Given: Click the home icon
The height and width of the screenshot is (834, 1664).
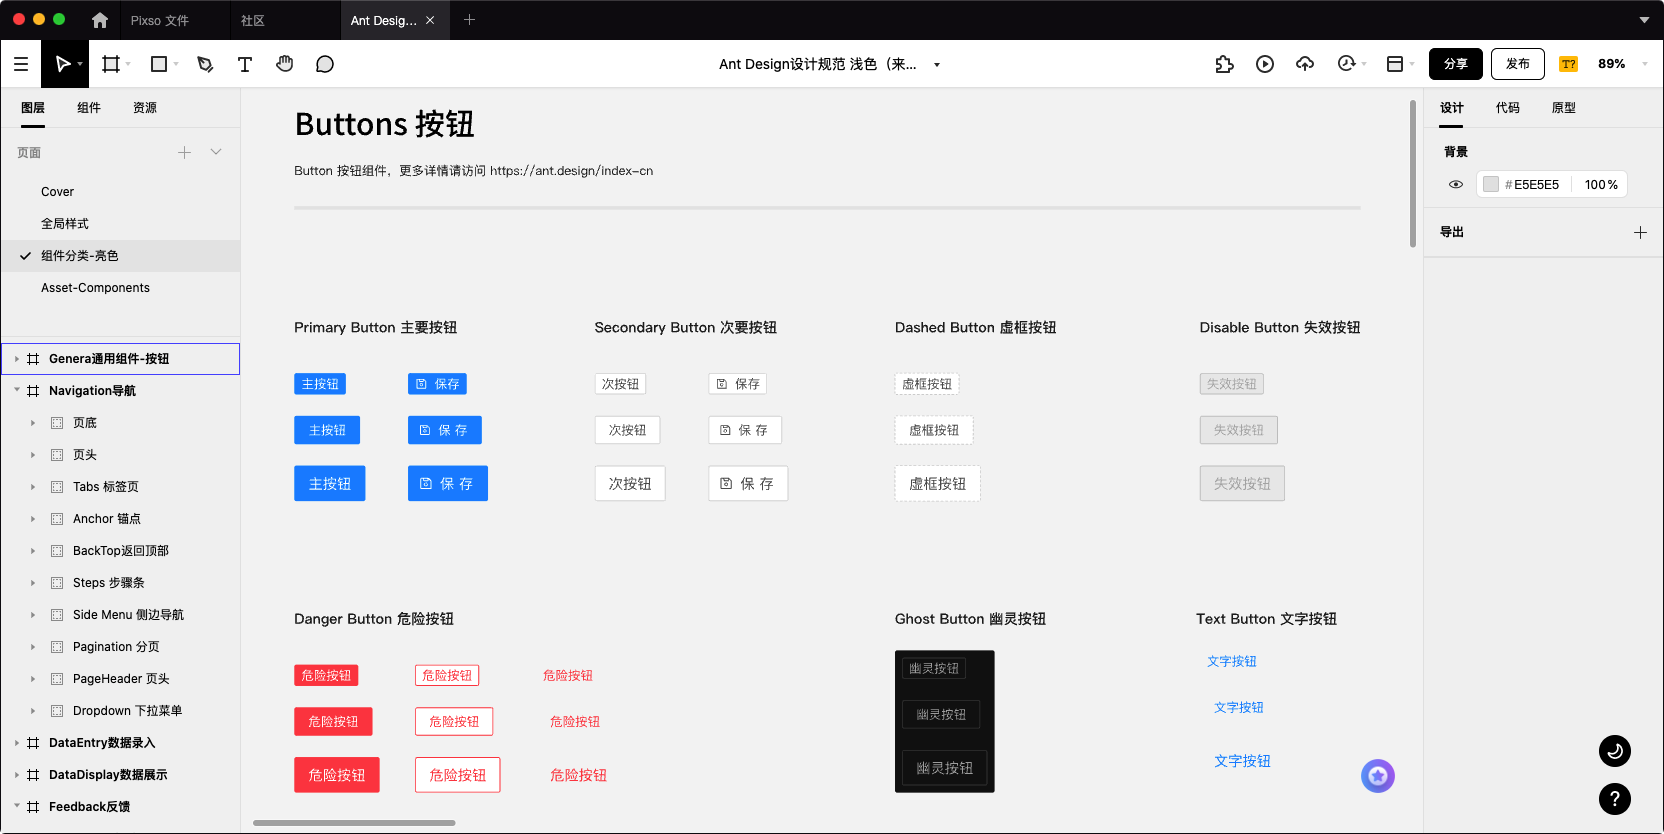Looking at the screenshot, I should point(99,20).
